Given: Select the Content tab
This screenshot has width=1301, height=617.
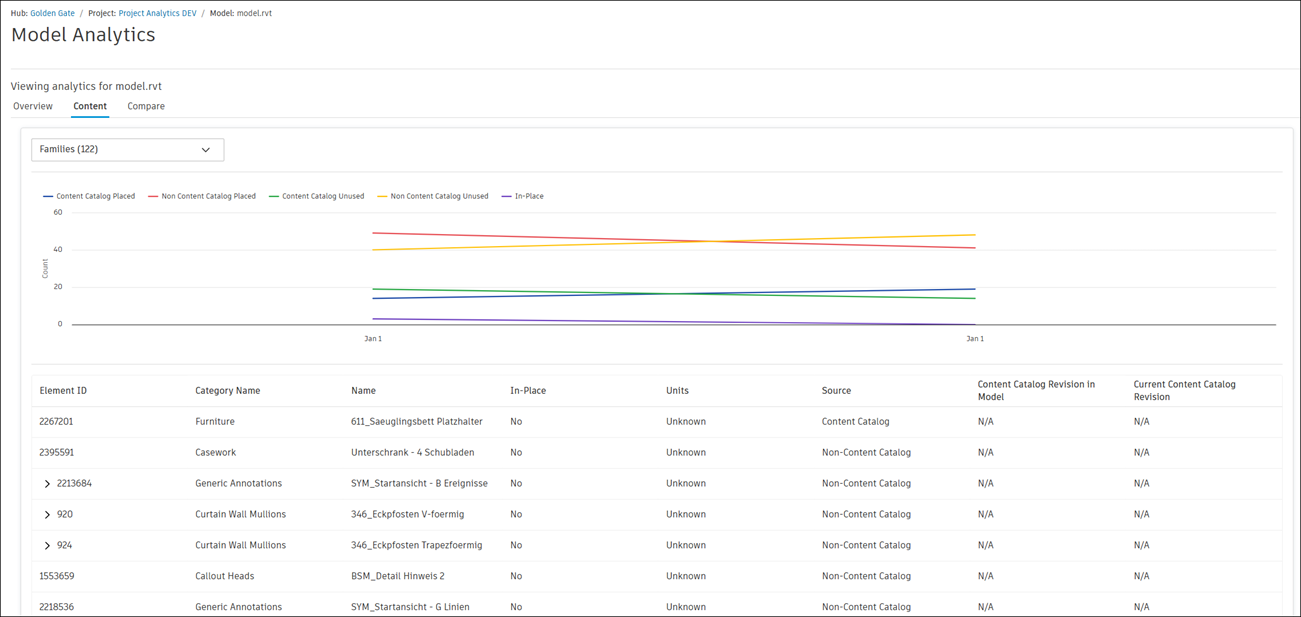Looking at the screenshot, I should pos(90,106).
